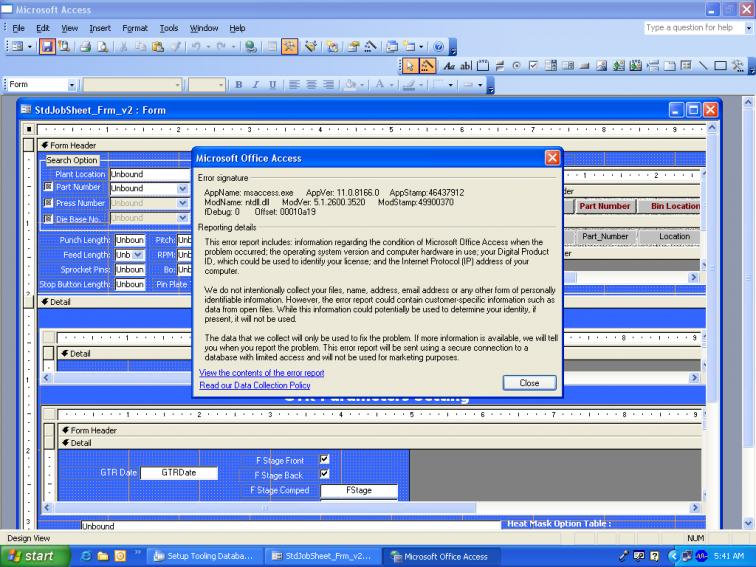Pick the Option Group toolbox tool
Screen dimensions: 756x567
483,66
